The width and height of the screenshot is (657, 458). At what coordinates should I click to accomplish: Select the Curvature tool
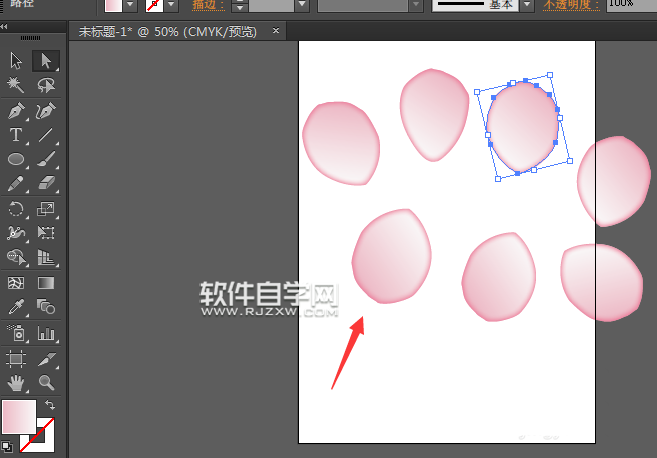point(46,111)
